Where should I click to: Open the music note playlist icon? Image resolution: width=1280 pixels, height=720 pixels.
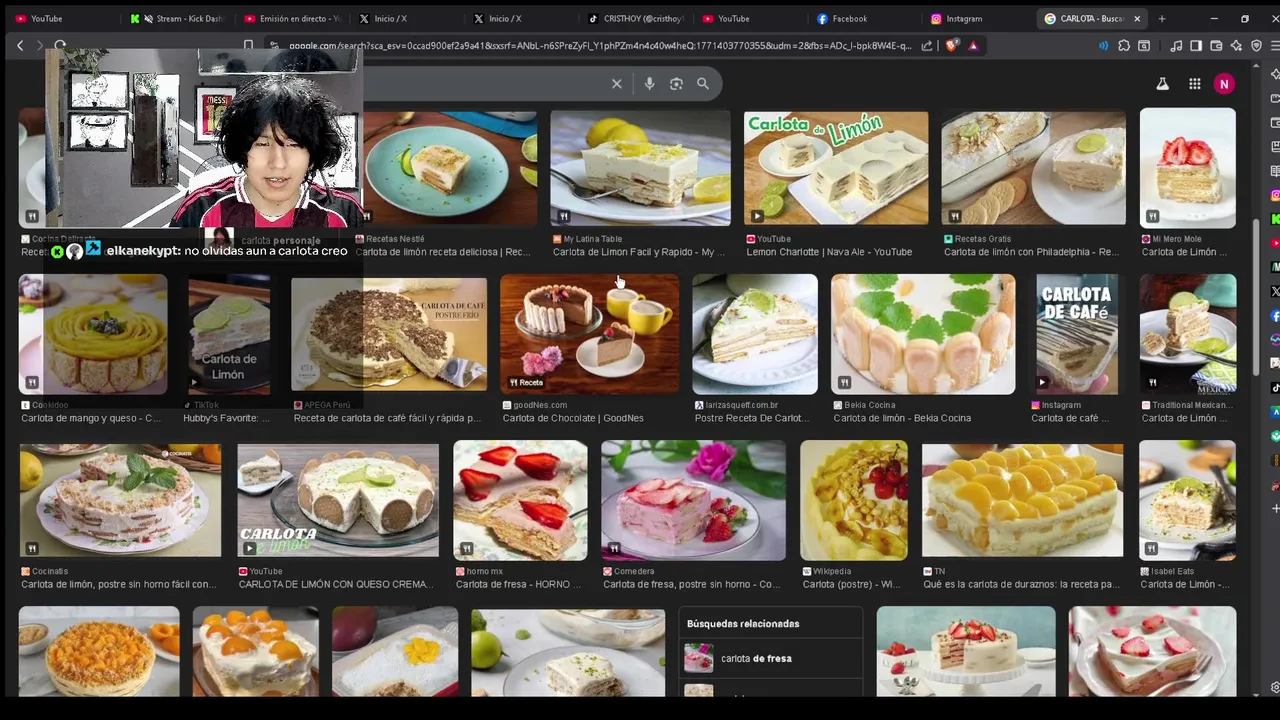[1176, 45]
